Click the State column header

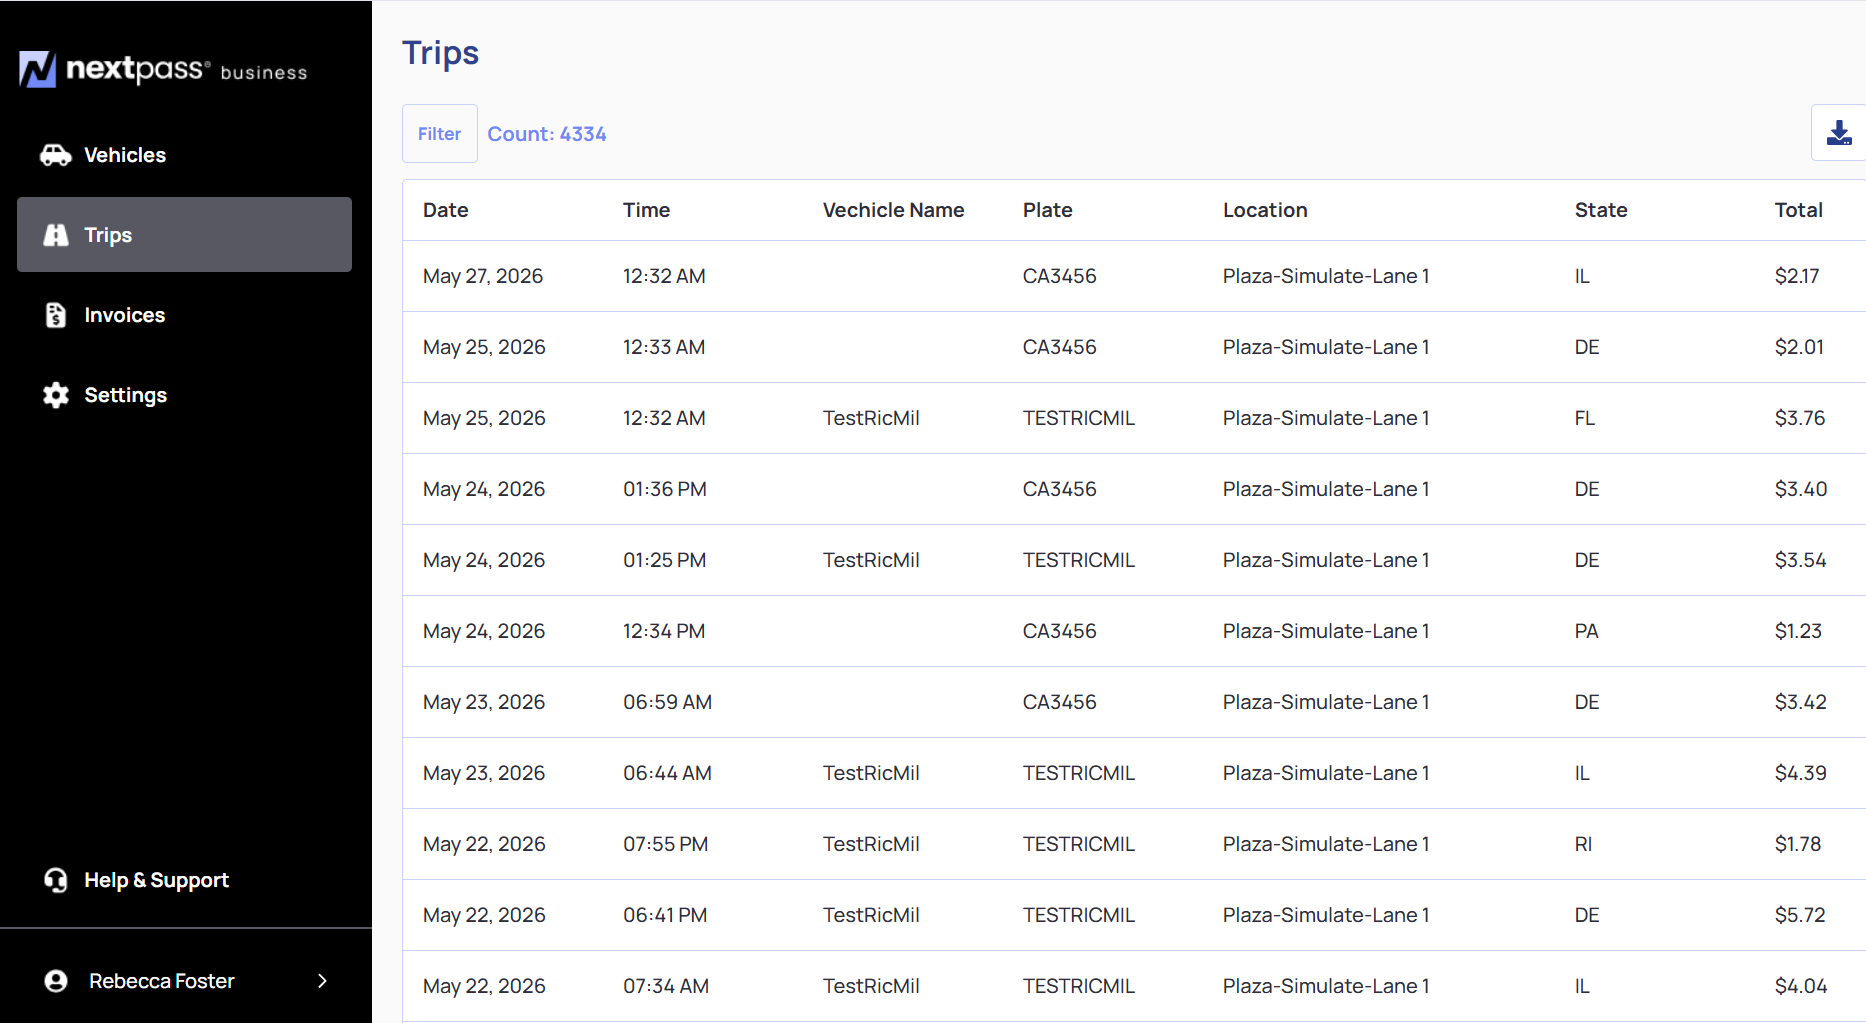point(1601,210)
